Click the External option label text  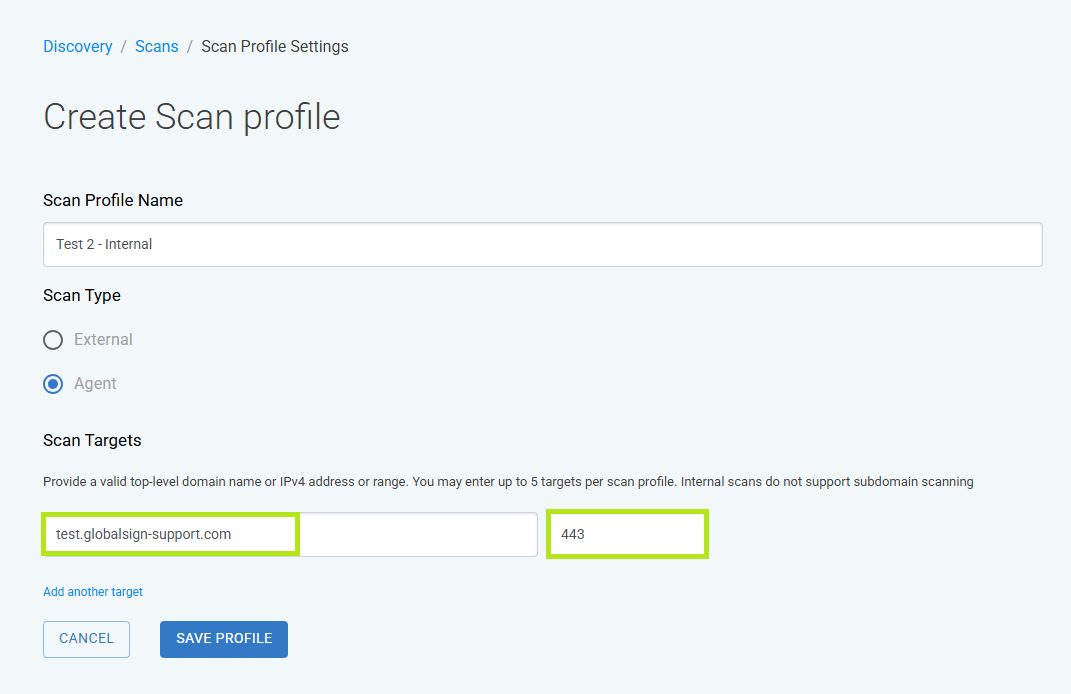103,339
